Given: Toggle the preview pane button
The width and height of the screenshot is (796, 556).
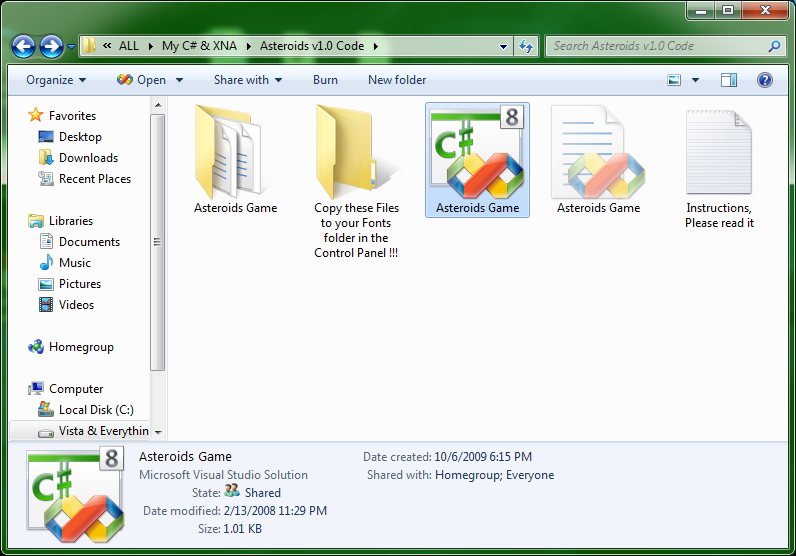Looking at the screenshot, I should (x=729, y=80).
